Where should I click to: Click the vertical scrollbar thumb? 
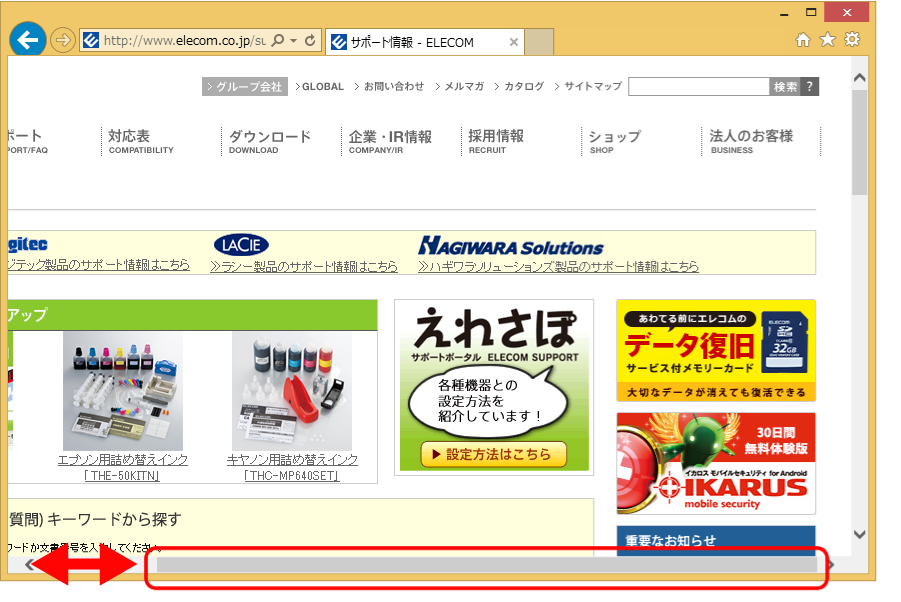coord(860,141)
